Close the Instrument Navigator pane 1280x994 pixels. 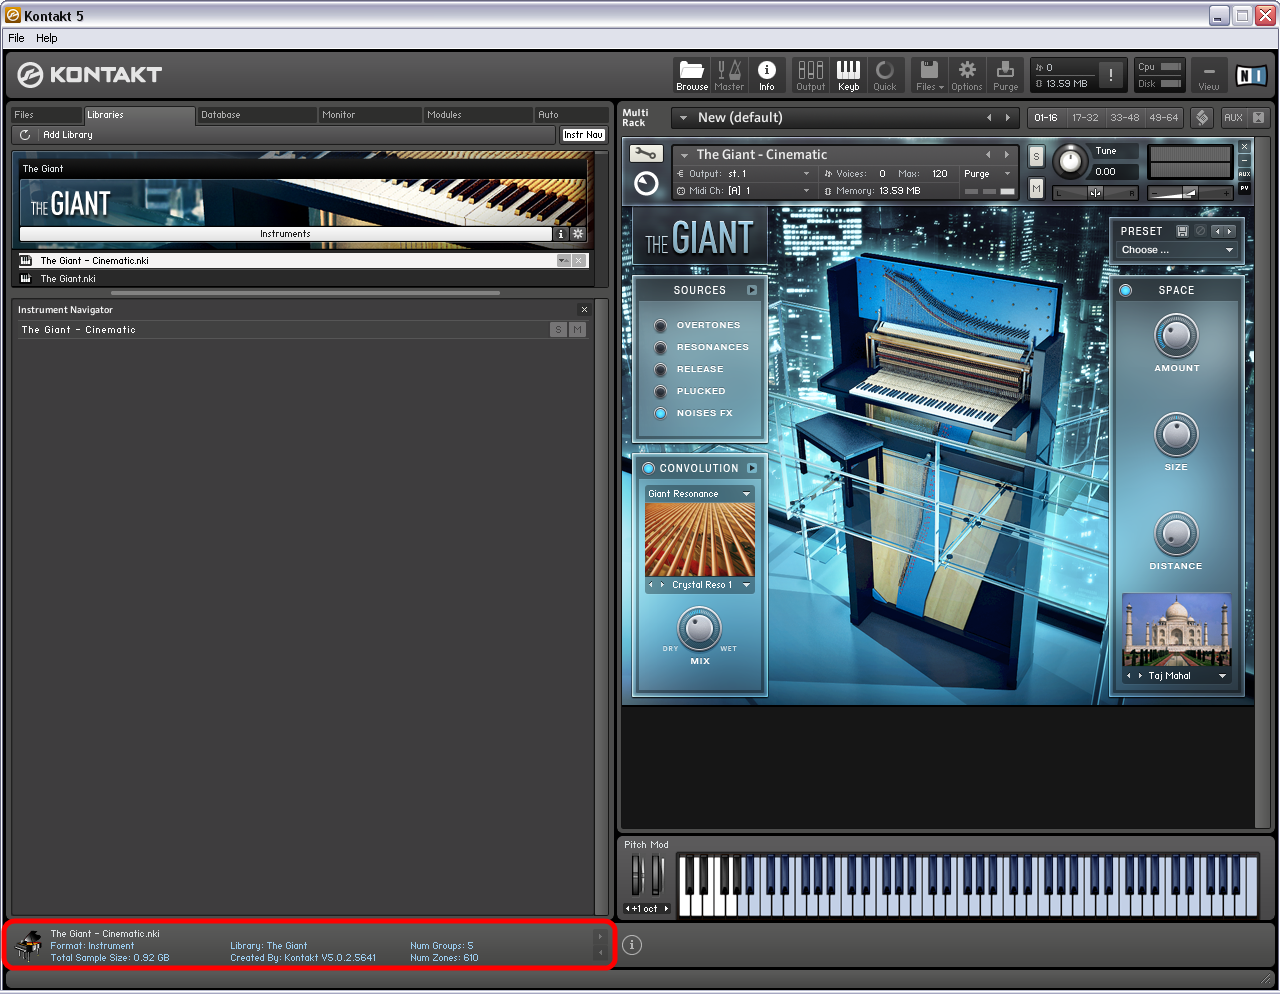(584, 310)
